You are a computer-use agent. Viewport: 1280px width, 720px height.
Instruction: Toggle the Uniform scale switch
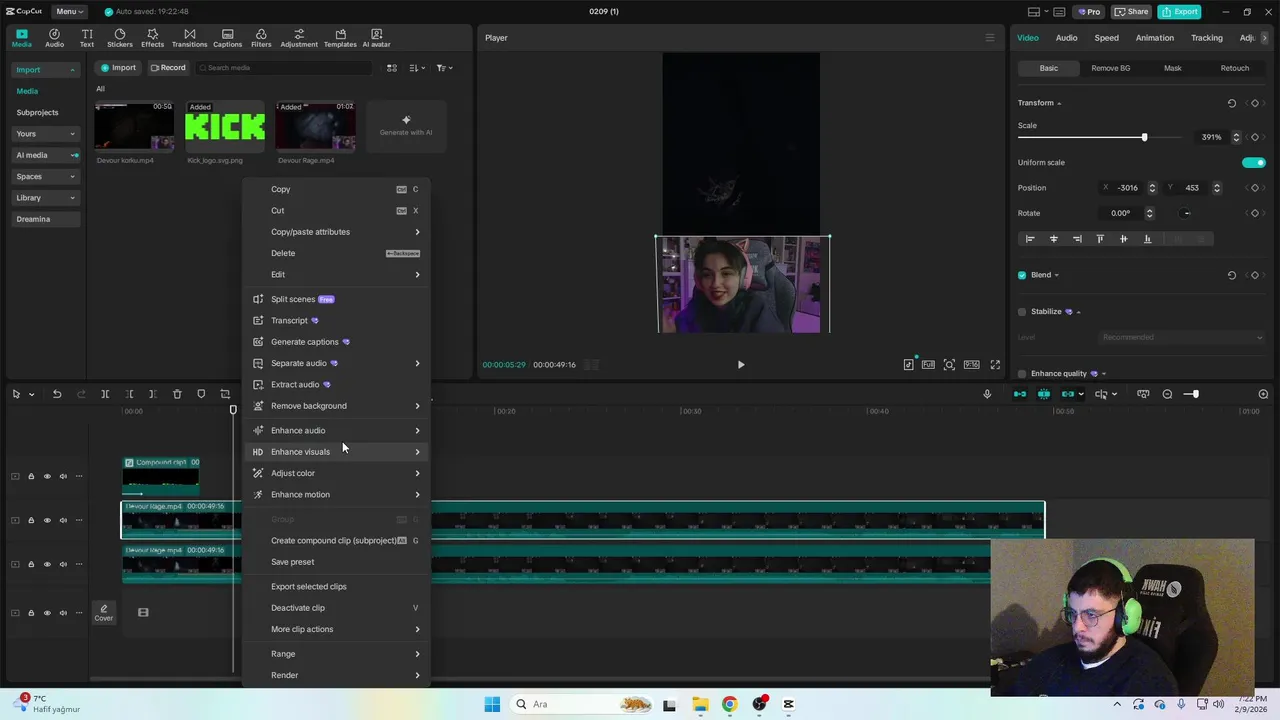1254,162
